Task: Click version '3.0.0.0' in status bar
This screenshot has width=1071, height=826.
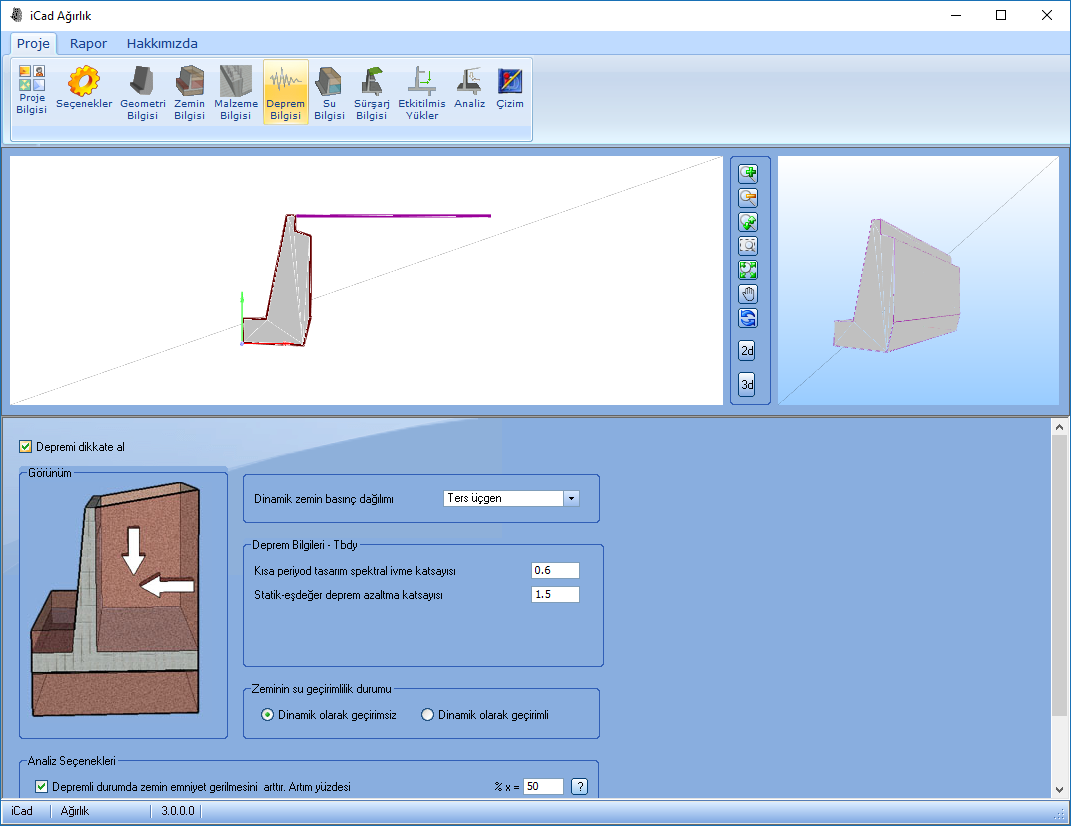Action: 178,811
